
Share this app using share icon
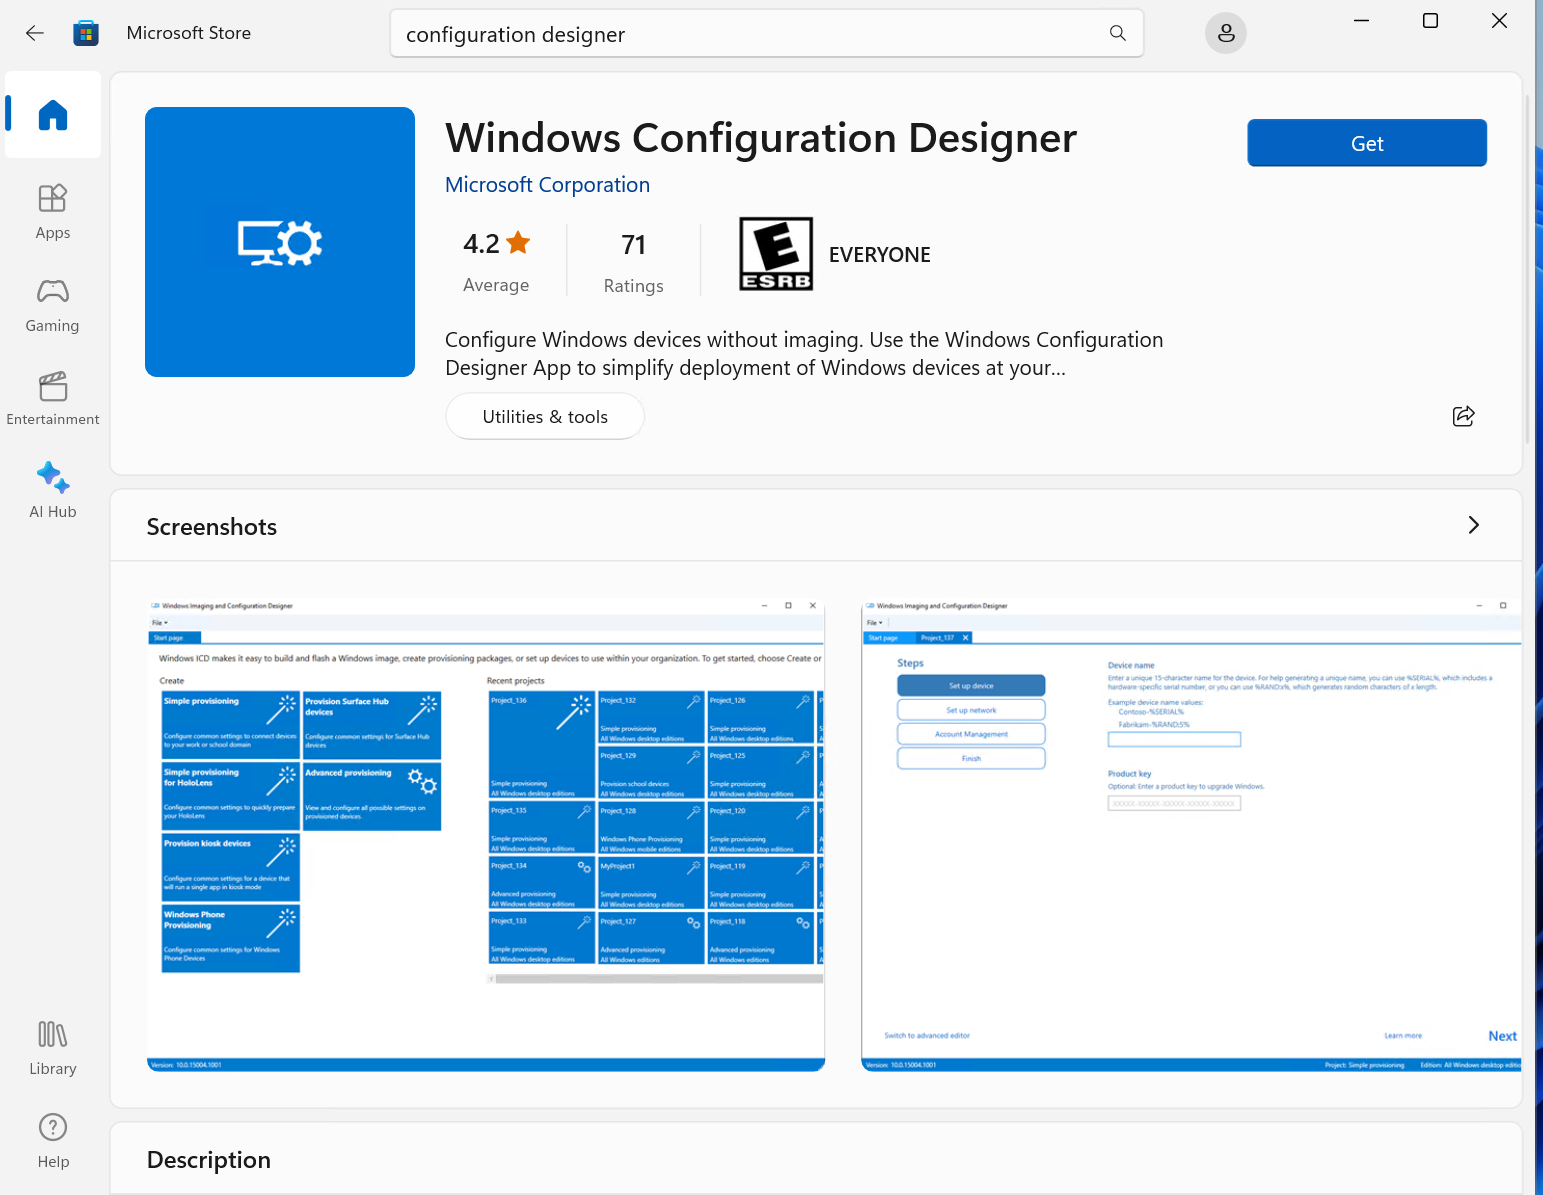(1463, 416)
